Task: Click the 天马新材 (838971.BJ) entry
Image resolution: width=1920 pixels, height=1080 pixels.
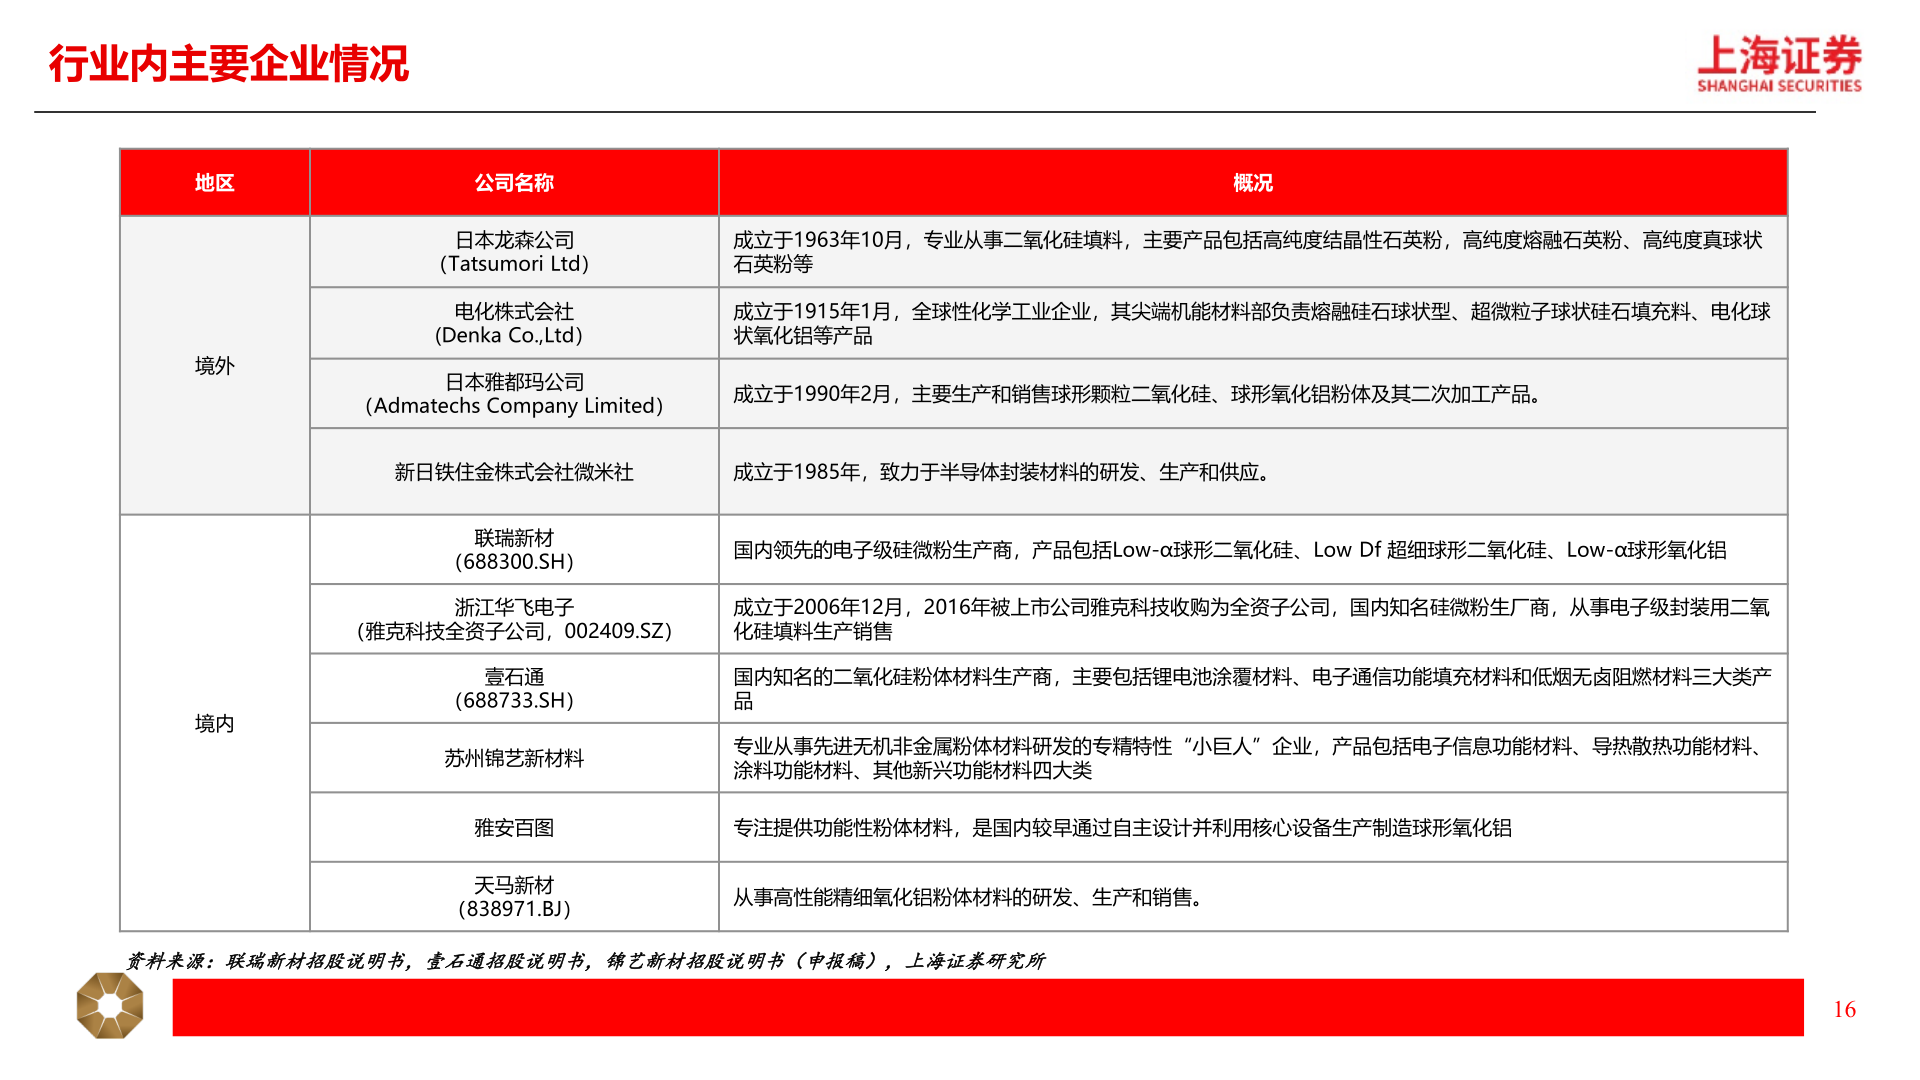Action: (x=516, y=895)
